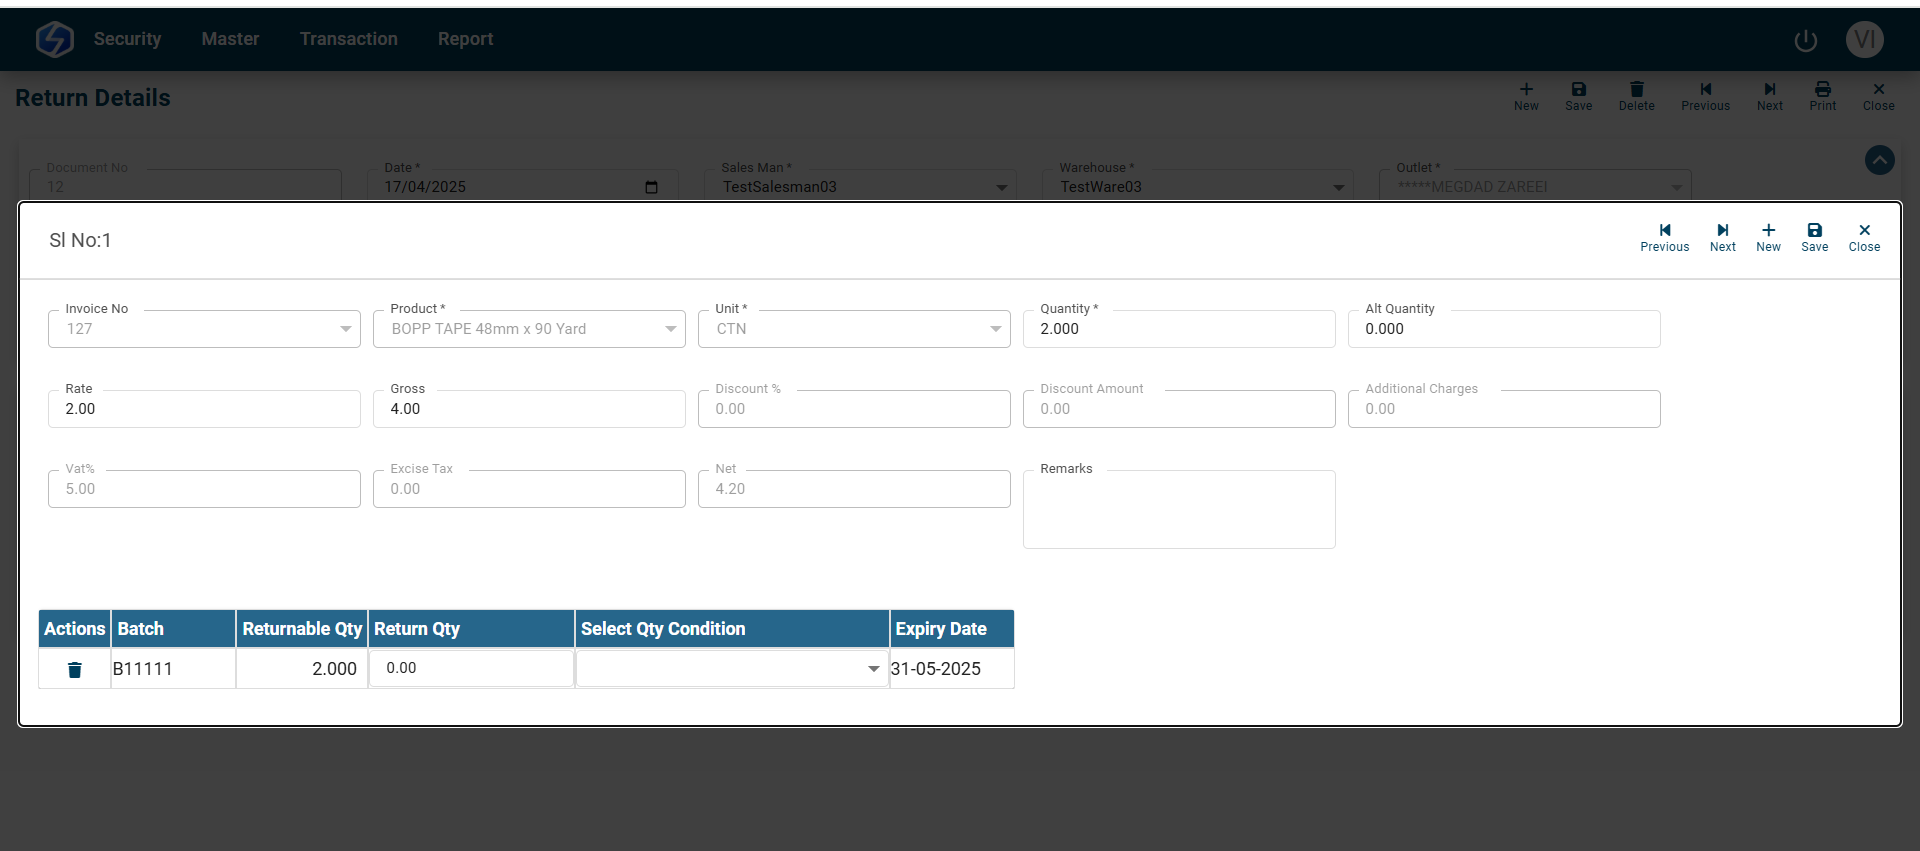Image resolution: width=1920 pixels, height=851 pixels.
Task: Click the power logout icon
Action: 1805,40
